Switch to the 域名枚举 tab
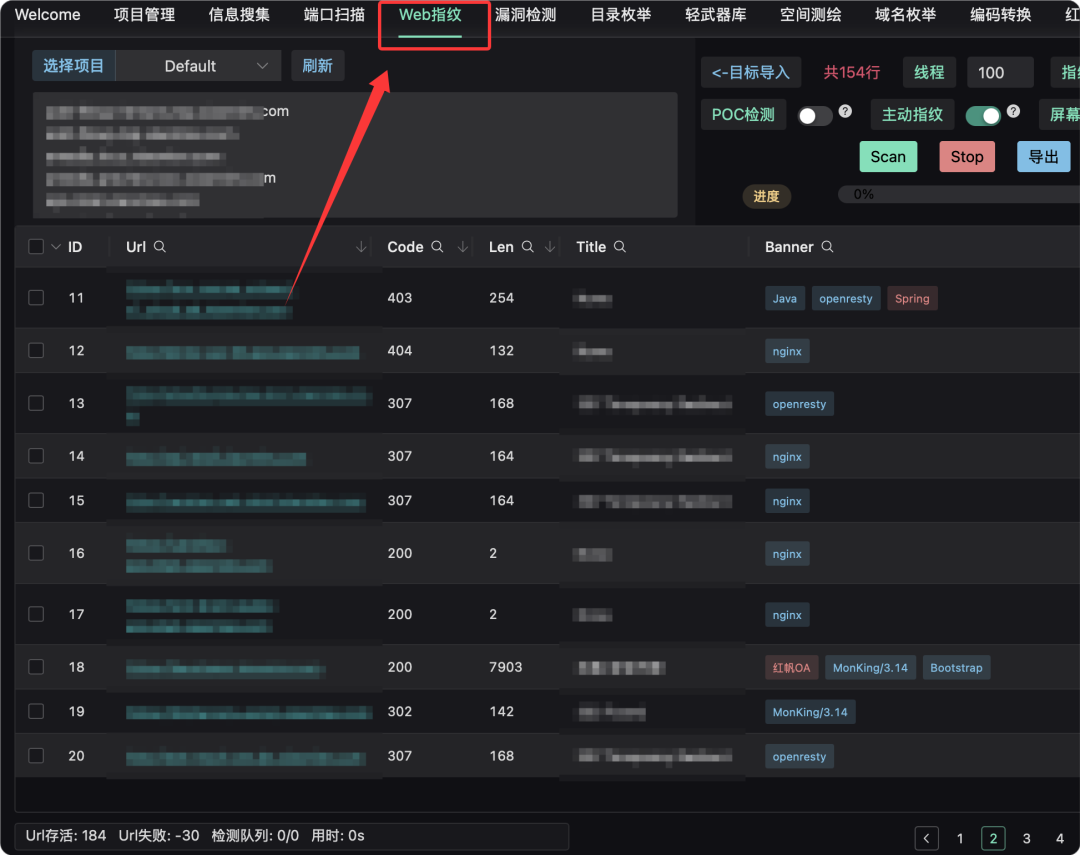1080x855 pixels. pos(906,14)
